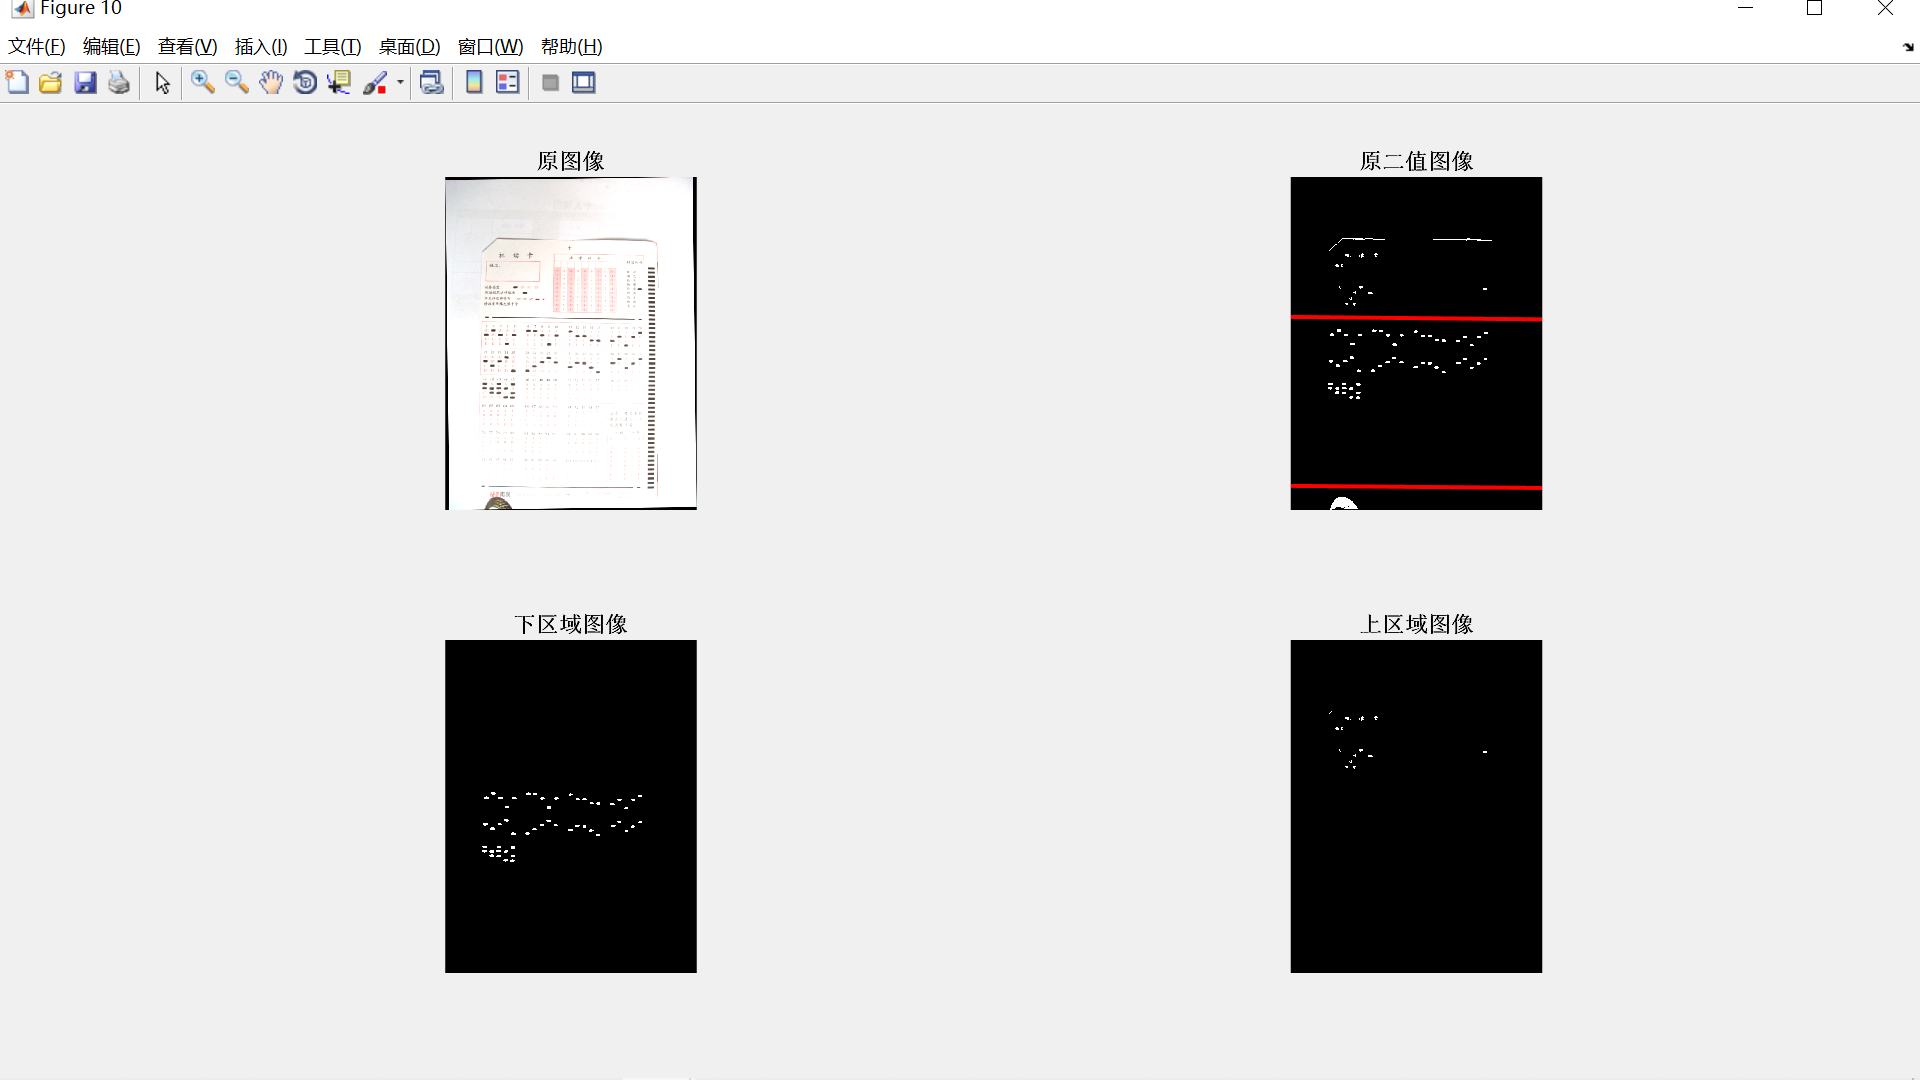Open the Brush color dropdown arrow
Image resolution: width=1920 pixels, height=1080 pixels.
click(x=400, y=83)
